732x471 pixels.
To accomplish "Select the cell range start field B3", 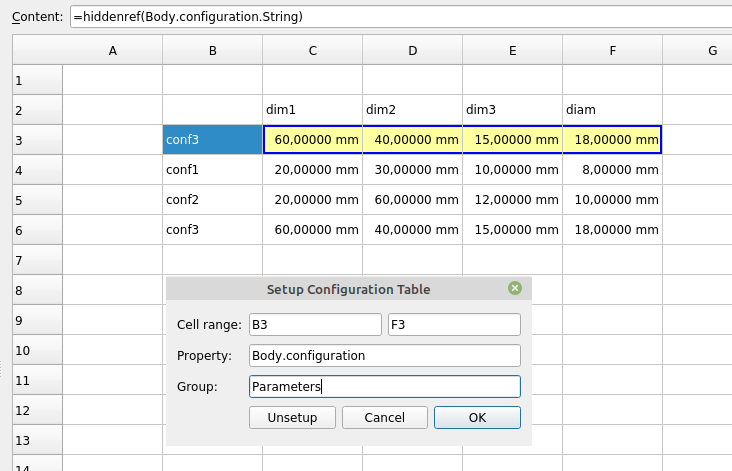I will (315, 325).
